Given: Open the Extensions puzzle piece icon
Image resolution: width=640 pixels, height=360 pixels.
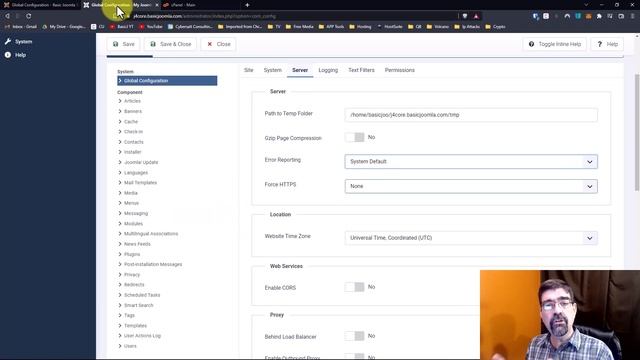Looking at the screenshot, I should click(x=599, y=16).
